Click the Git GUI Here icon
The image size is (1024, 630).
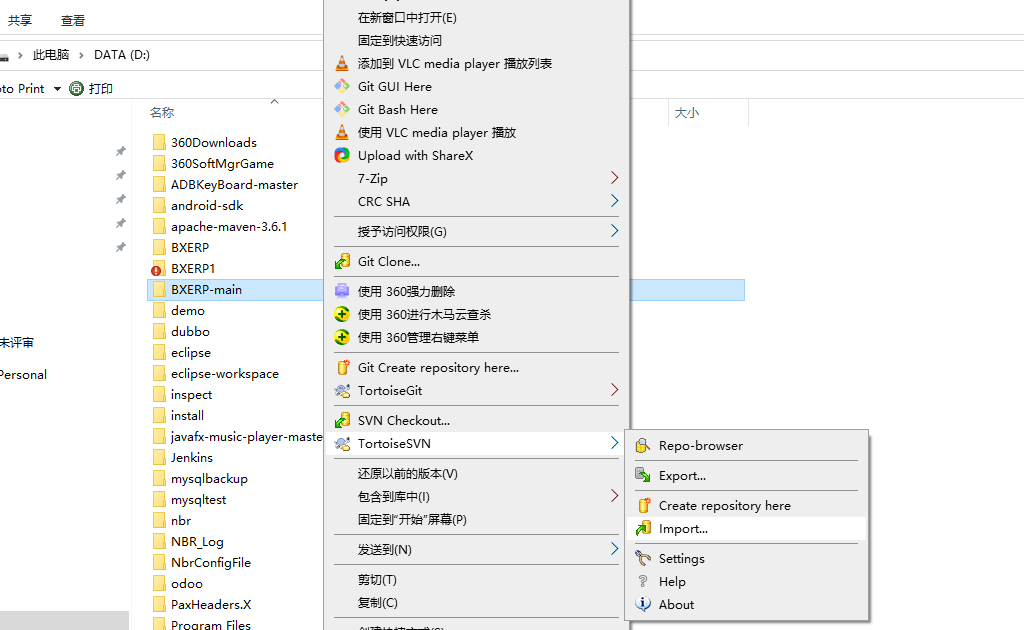coord(342,86)
